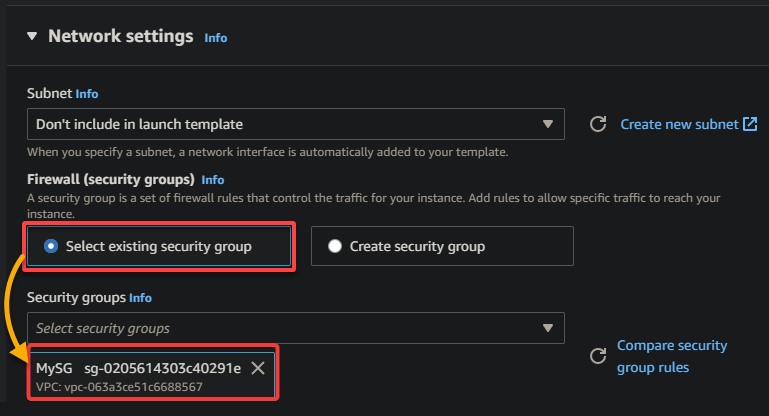
Task: Click the Create security group option box
Action: (442, 246)
